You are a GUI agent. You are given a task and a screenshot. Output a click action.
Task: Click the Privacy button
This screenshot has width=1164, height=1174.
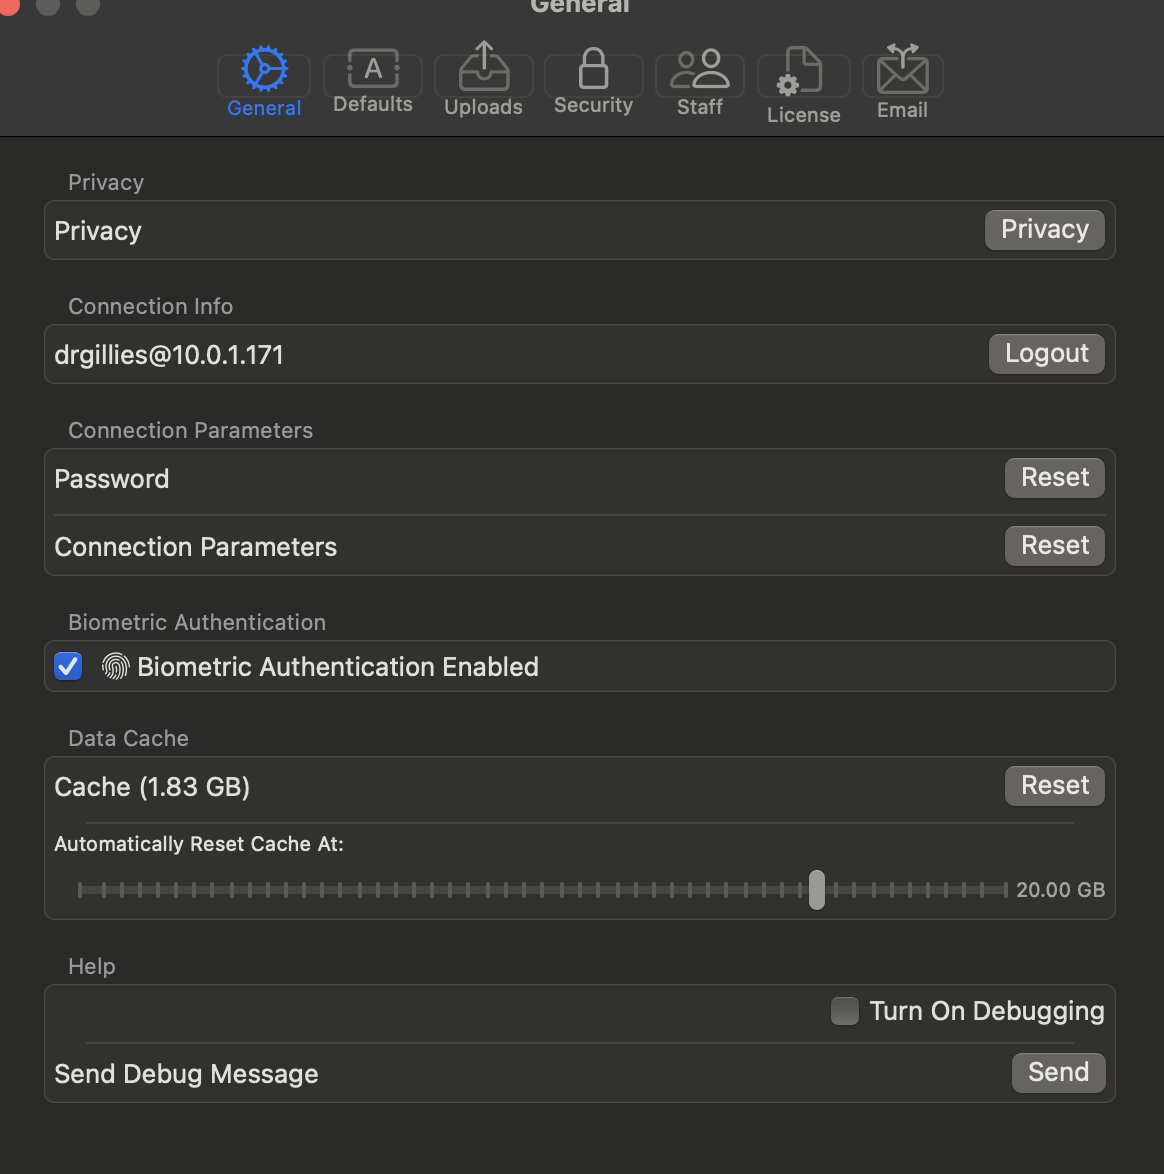1044,230
